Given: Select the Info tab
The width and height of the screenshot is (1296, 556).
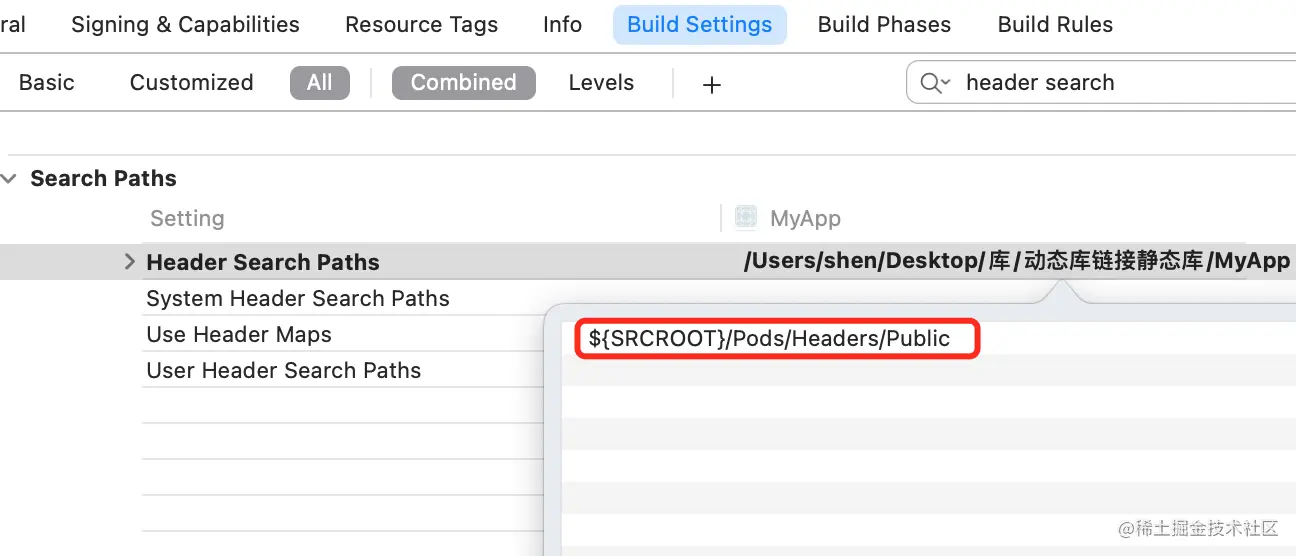Looking at the screenshot, I should pos(562,25).
